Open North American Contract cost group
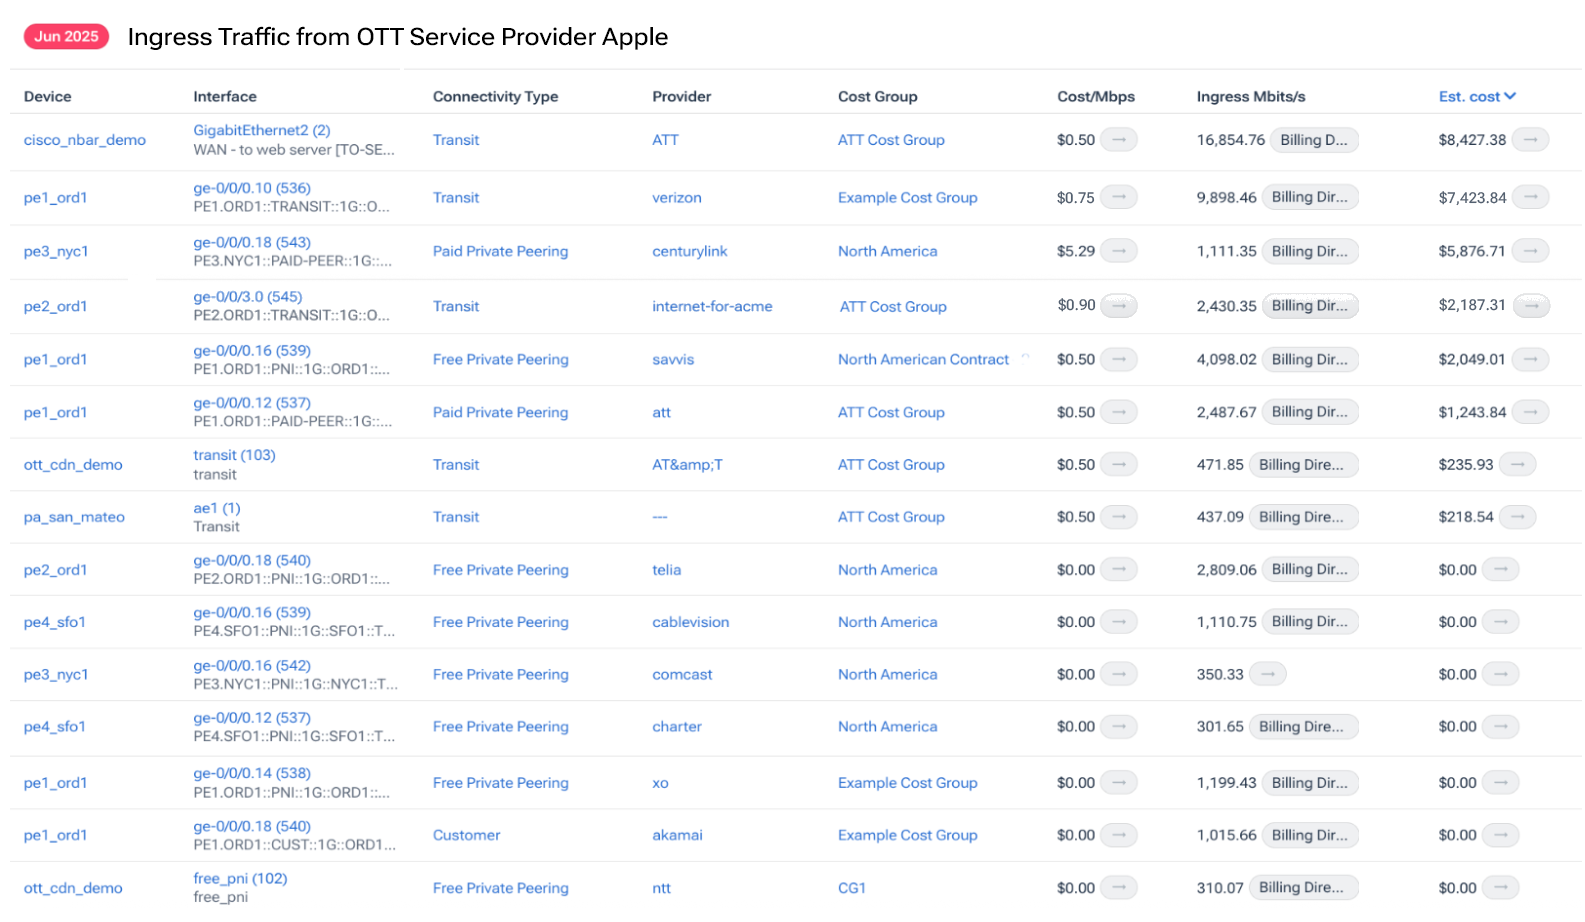The width and height of the screenshot is (1585, 922). [923, 359]
